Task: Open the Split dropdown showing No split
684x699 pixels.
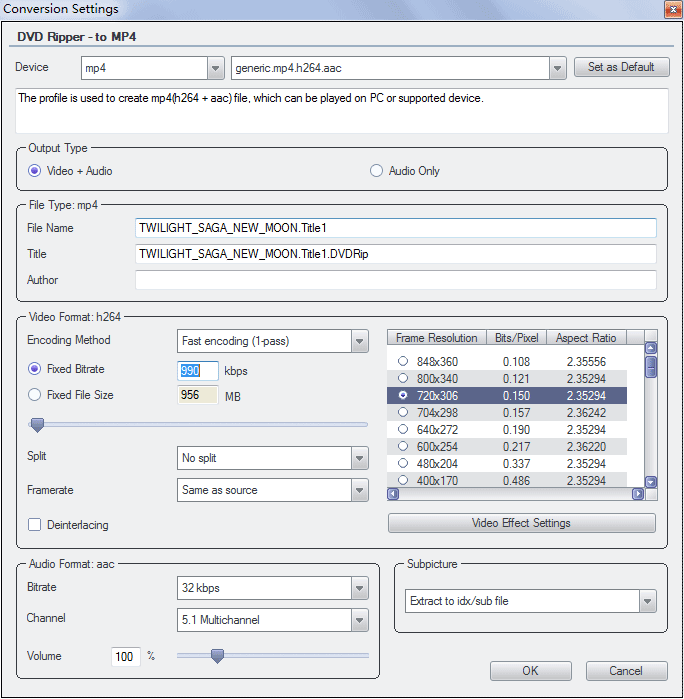Action: pos(359,458)
